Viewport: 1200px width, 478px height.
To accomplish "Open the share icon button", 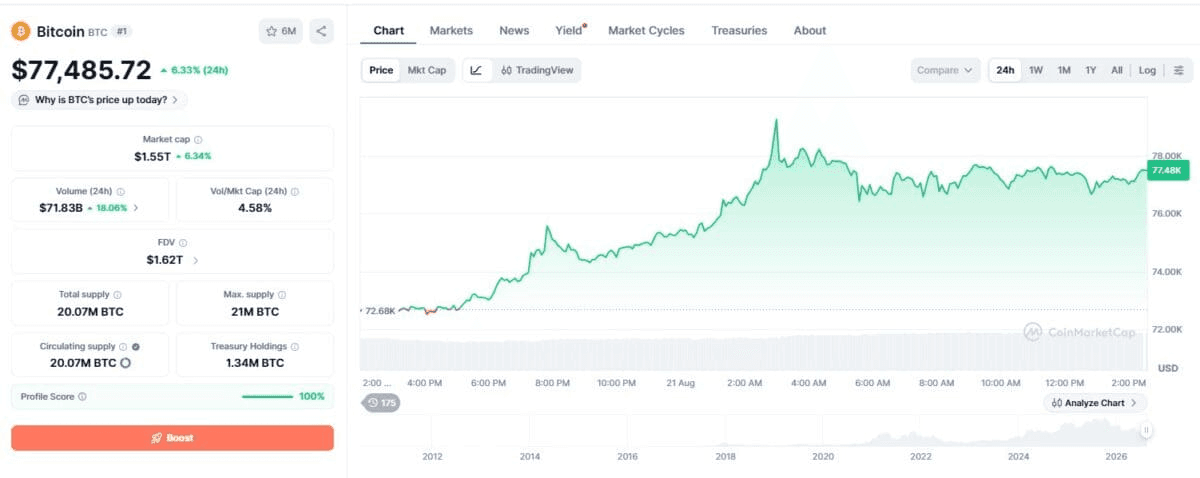I will 321,31.
